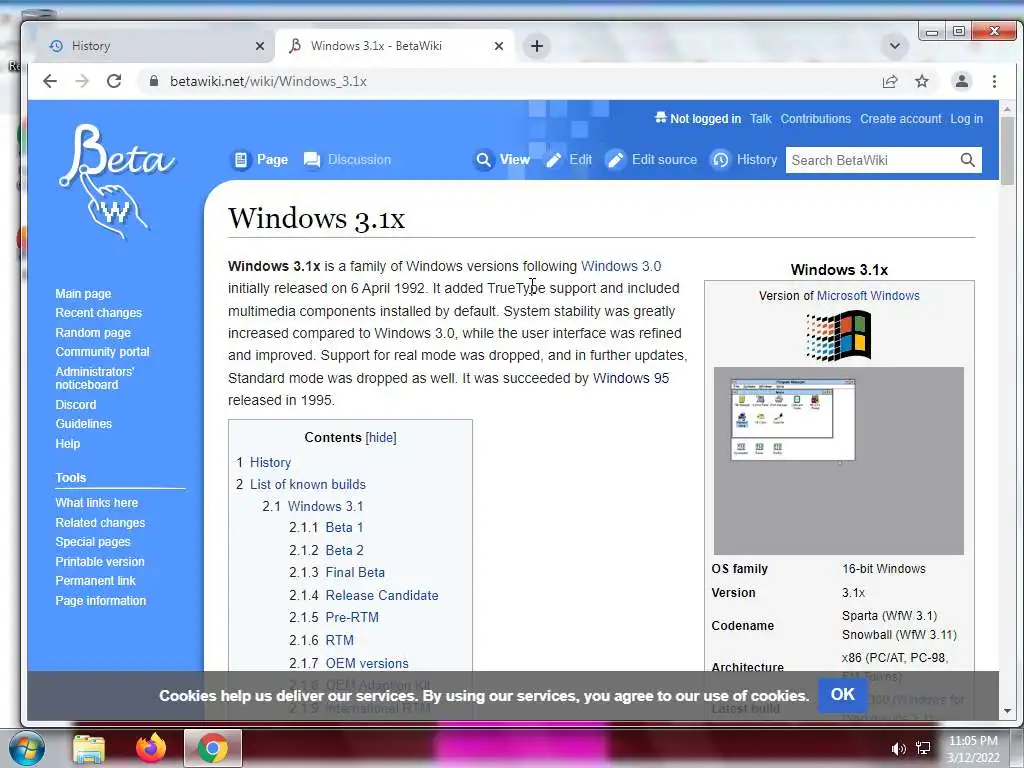This screenshot has height=768, width=1024.
Task: Open the Discord link
Action: tap(76, 405)
